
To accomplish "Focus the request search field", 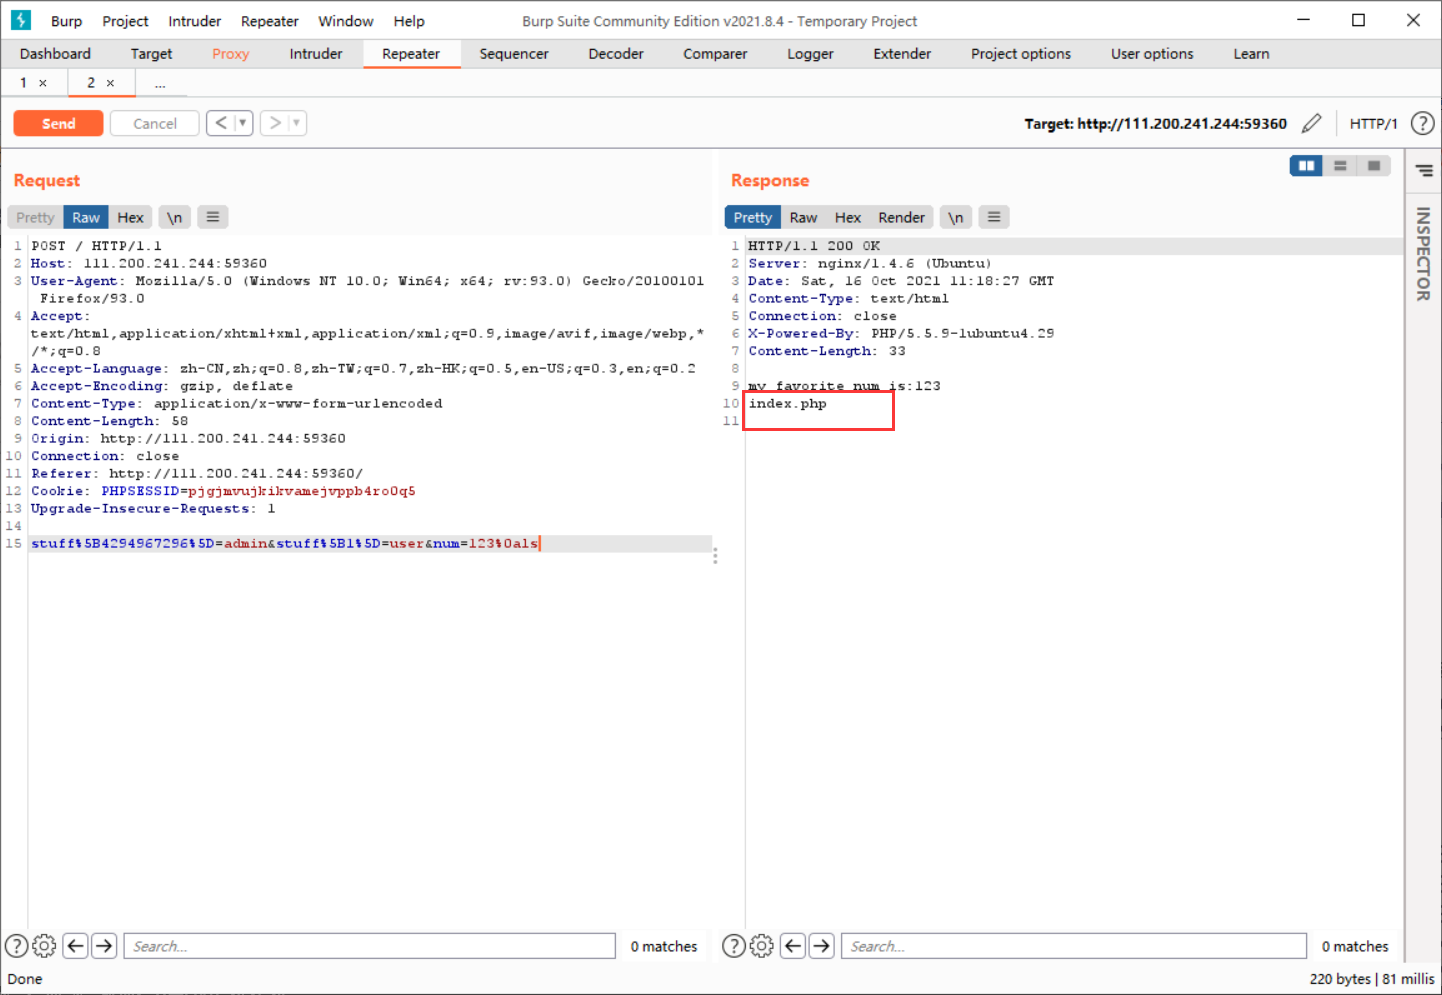I will (x=369, y=946).
